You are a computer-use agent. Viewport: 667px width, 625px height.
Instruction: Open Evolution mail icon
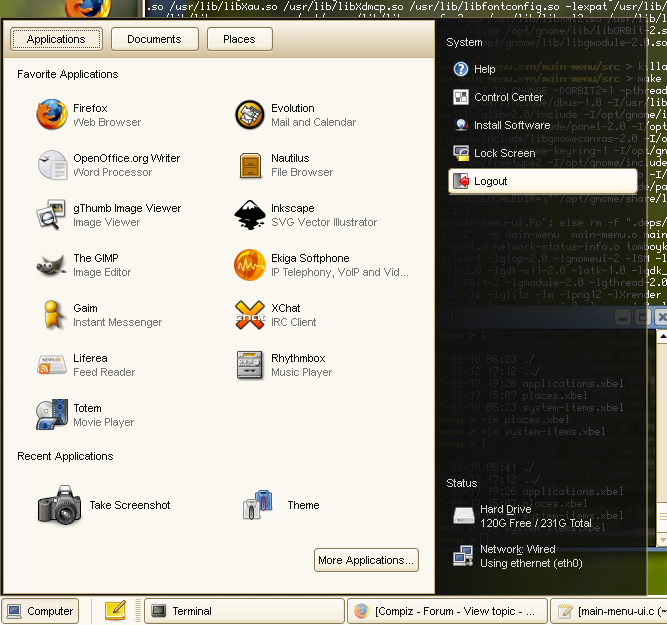(x=250, y=114)
